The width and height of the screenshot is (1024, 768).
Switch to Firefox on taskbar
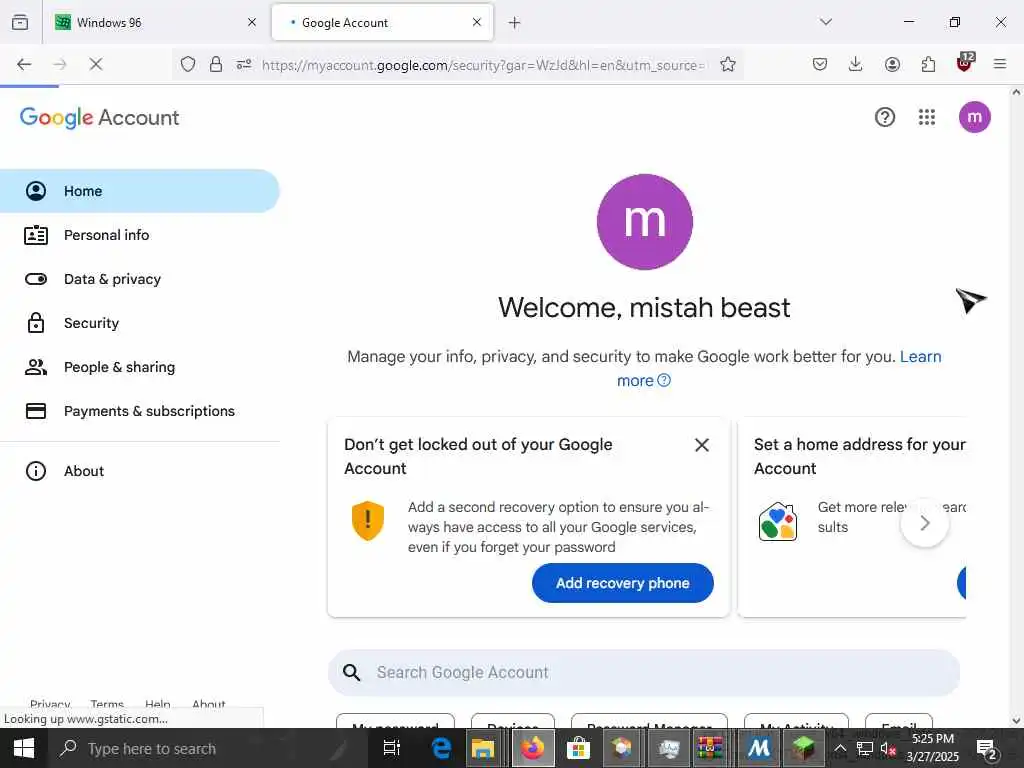[532, 748]
